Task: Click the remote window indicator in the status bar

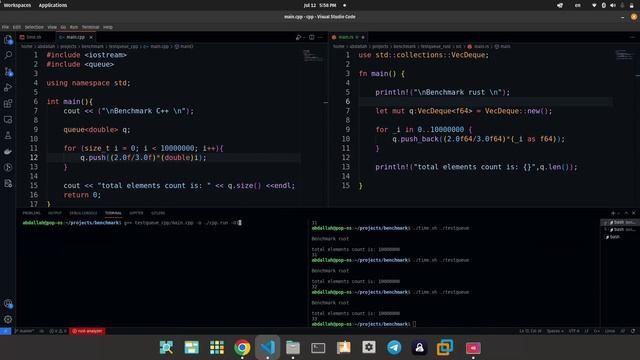Action: click(x=5, y=331)
